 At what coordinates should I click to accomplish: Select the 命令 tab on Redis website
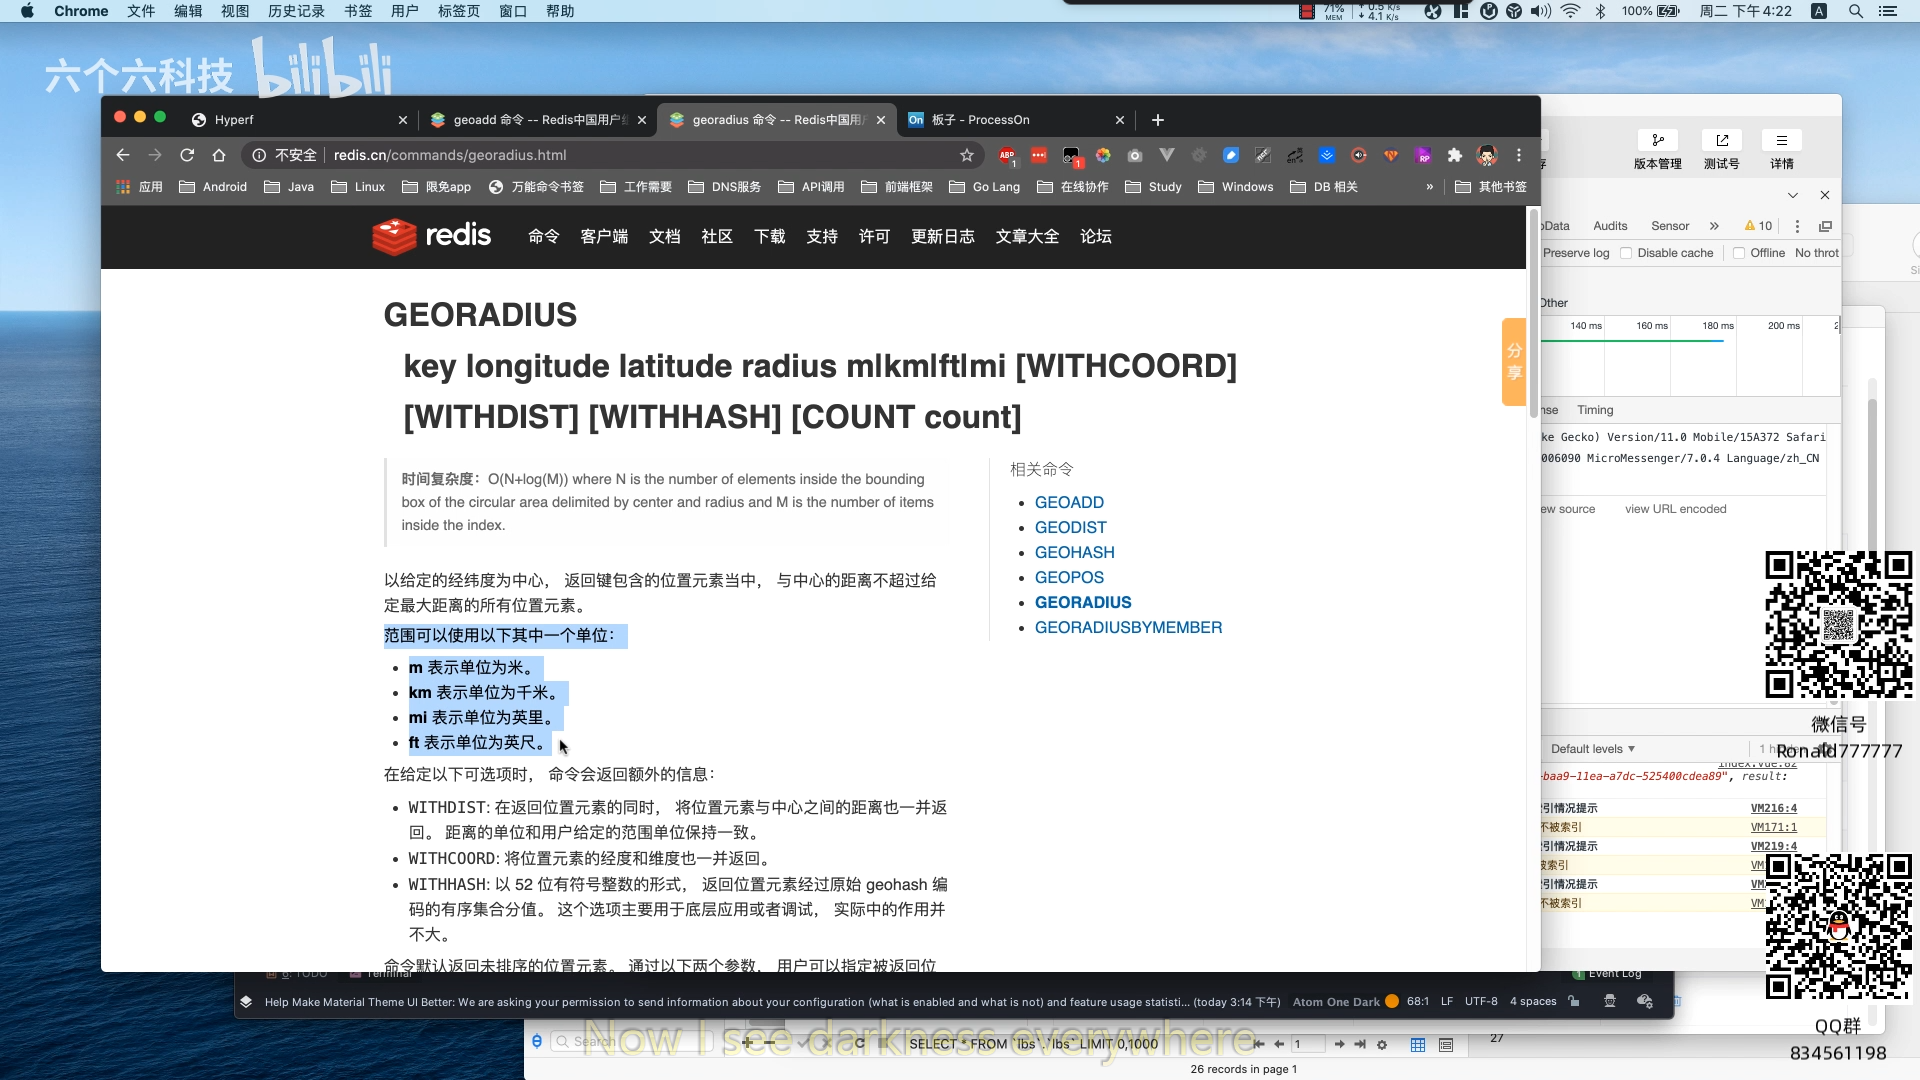click(542, 236)
